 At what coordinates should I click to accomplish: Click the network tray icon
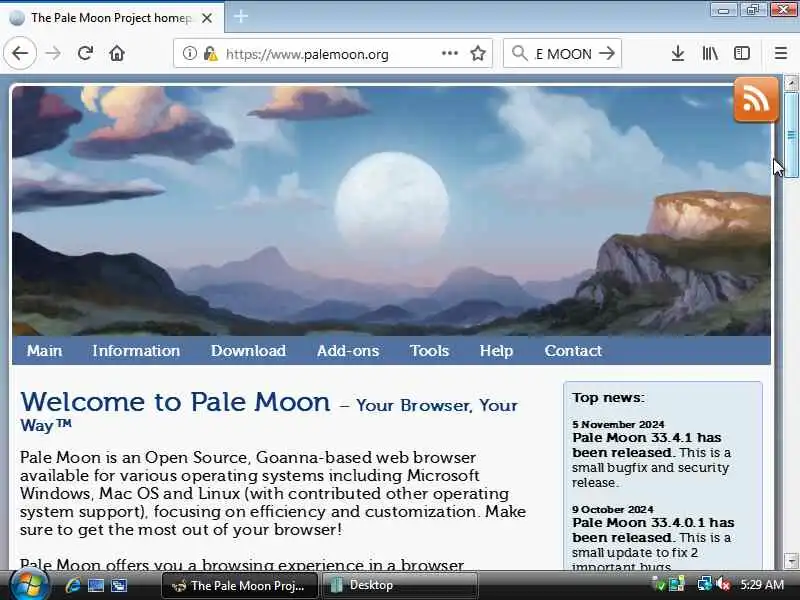pyautogui.click(x=704, y=585)
